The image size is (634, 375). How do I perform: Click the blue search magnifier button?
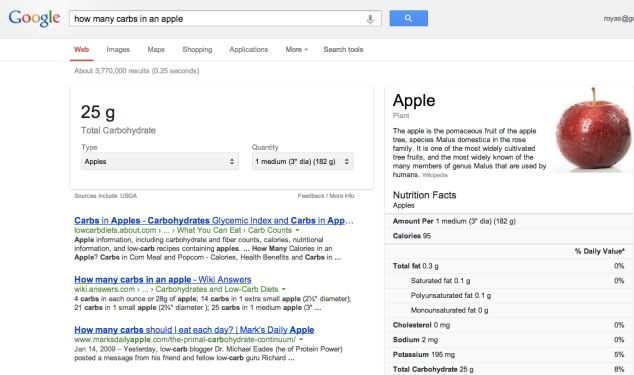tap(408, 18)
